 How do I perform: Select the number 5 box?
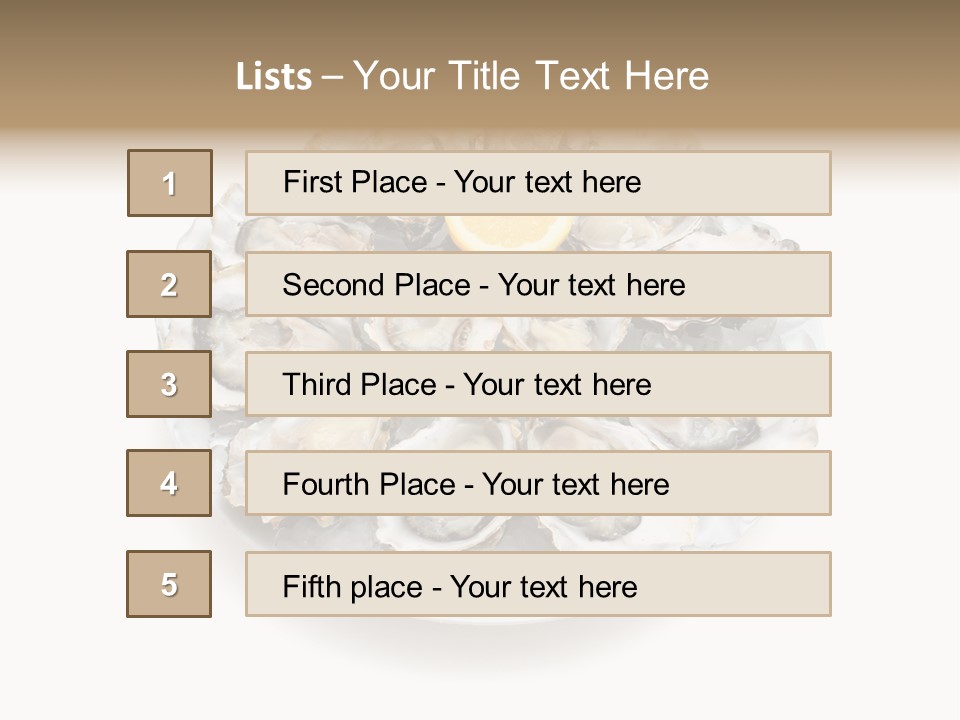[x=169, y=584]
